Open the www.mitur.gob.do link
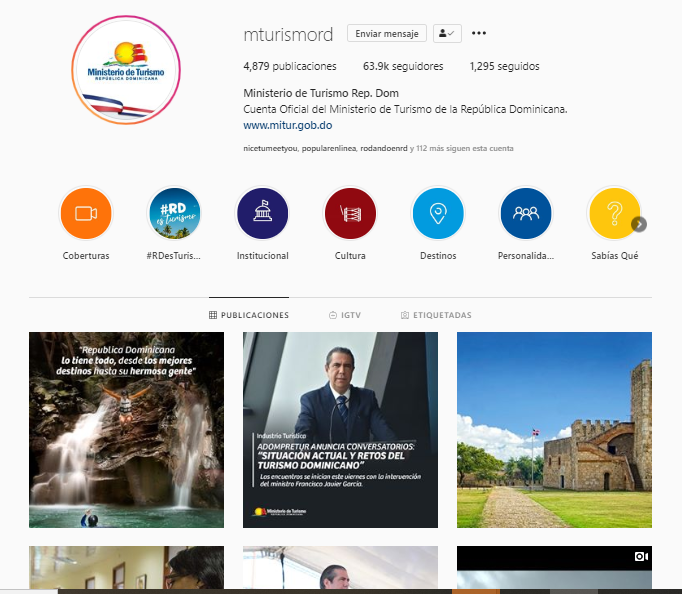 tap(288, 125)
